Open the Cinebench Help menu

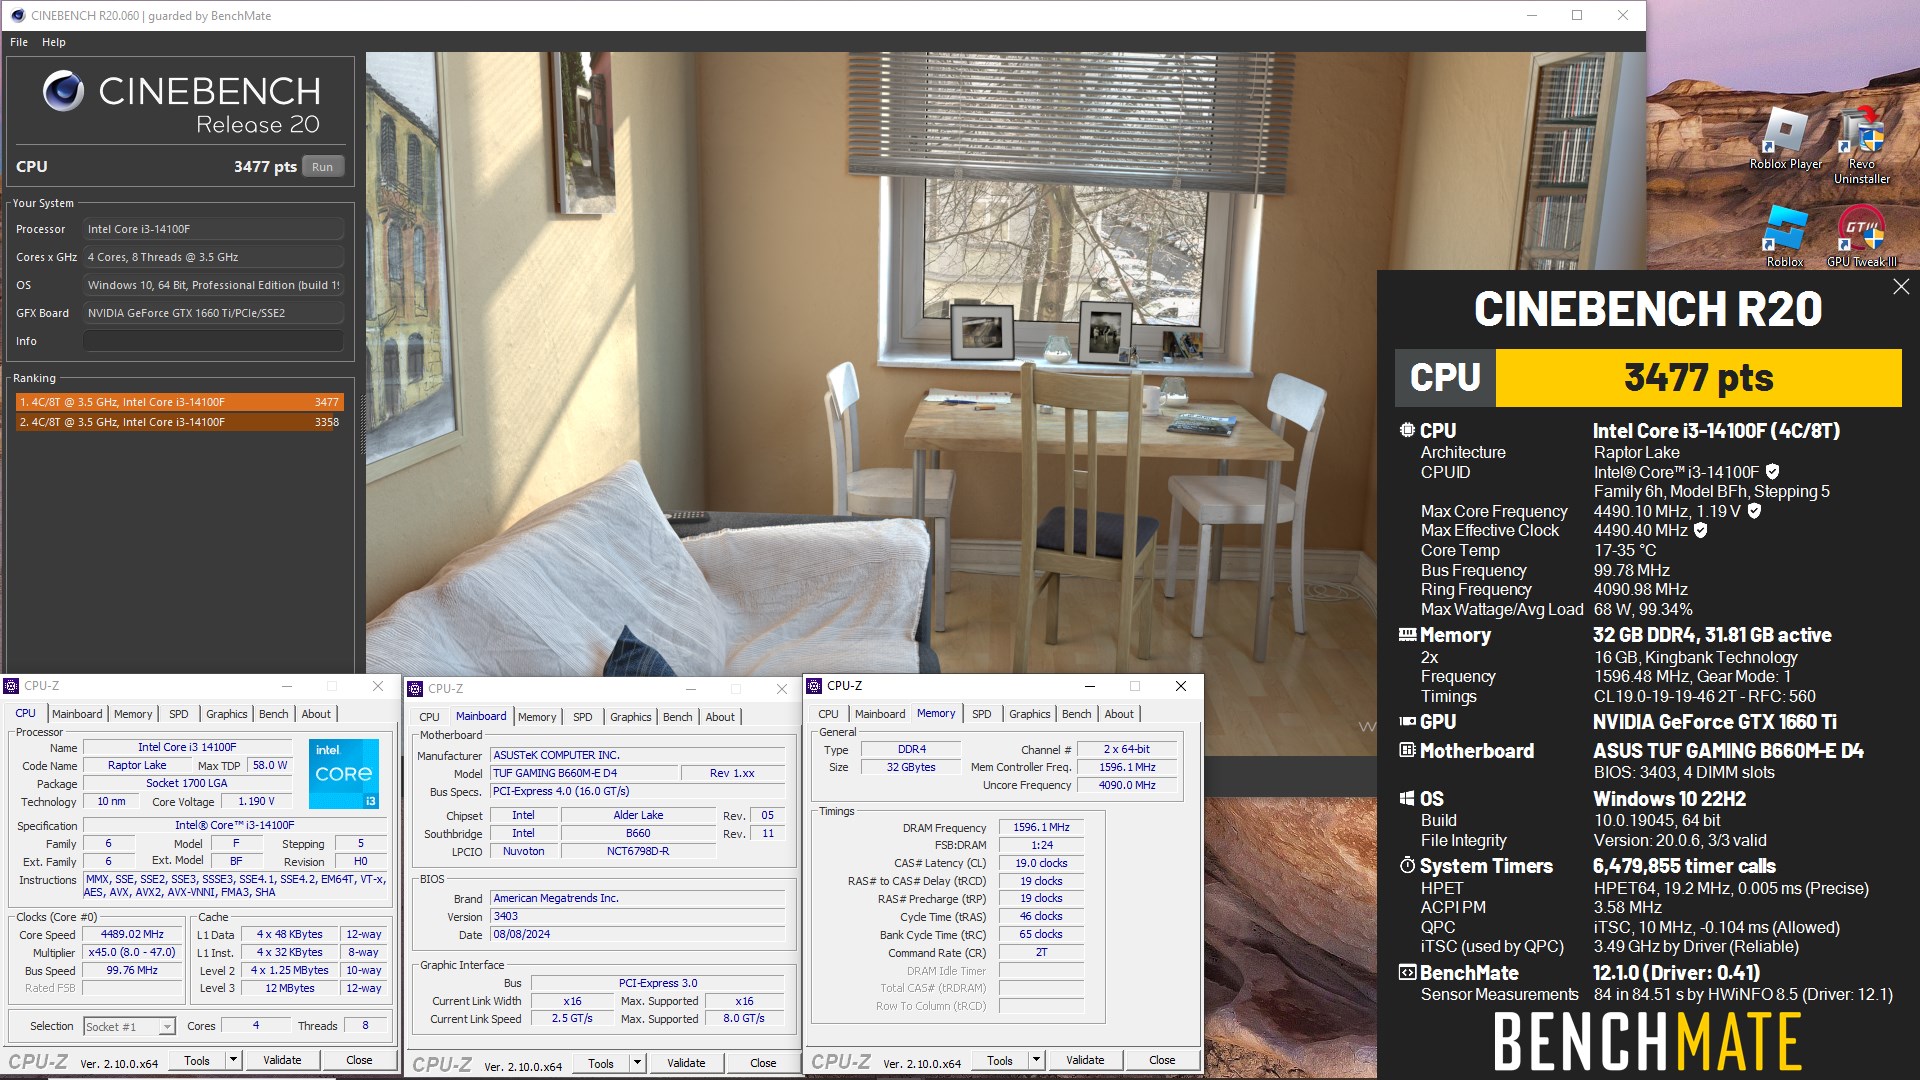[x=54, y=42]
